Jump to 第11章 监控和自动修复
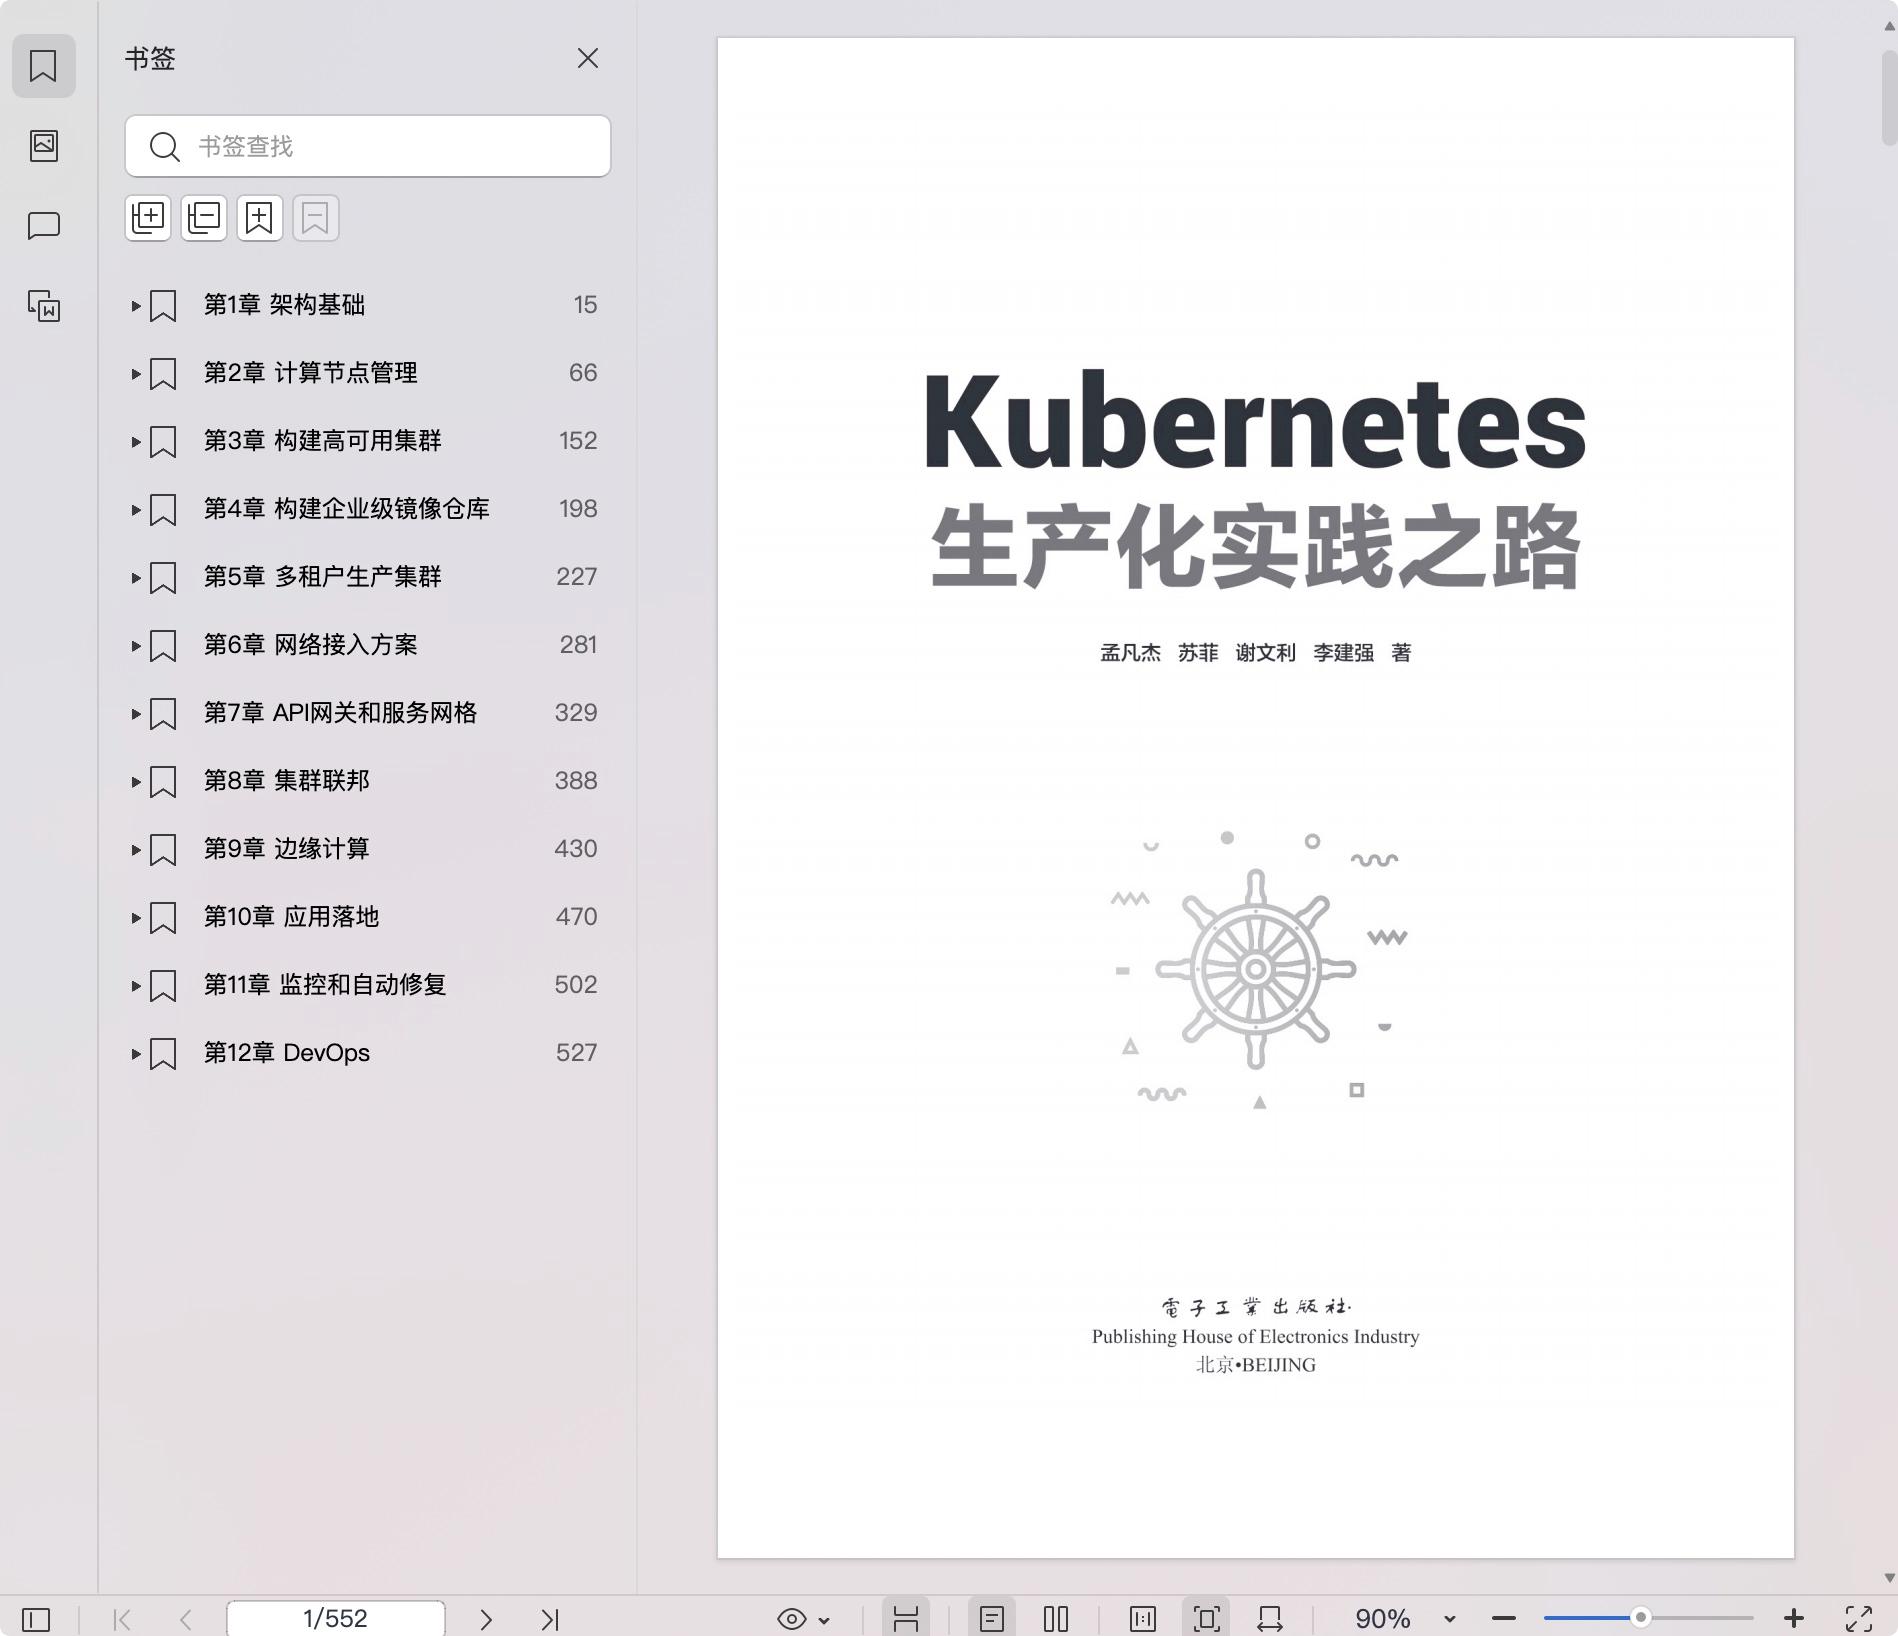The image size is (1898, 1636). tap(325, 985)
